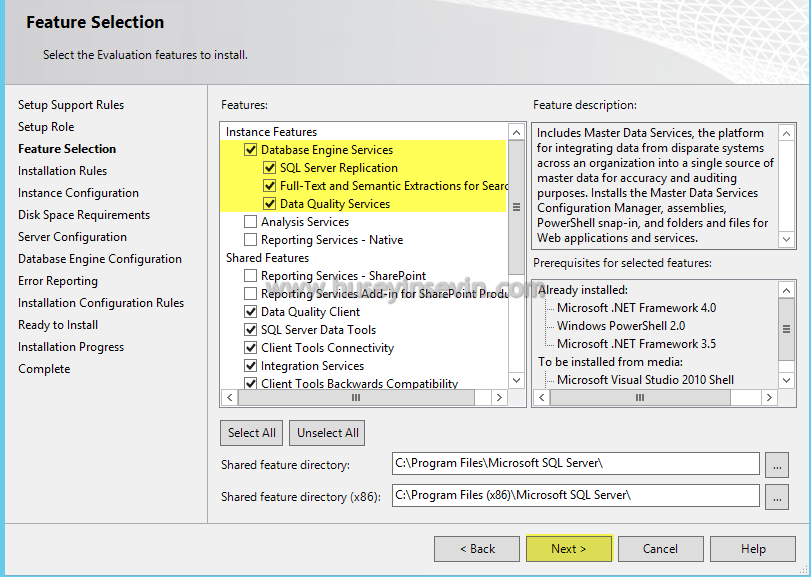Browse for Shared feature directory (x86)

click(777, 497)
